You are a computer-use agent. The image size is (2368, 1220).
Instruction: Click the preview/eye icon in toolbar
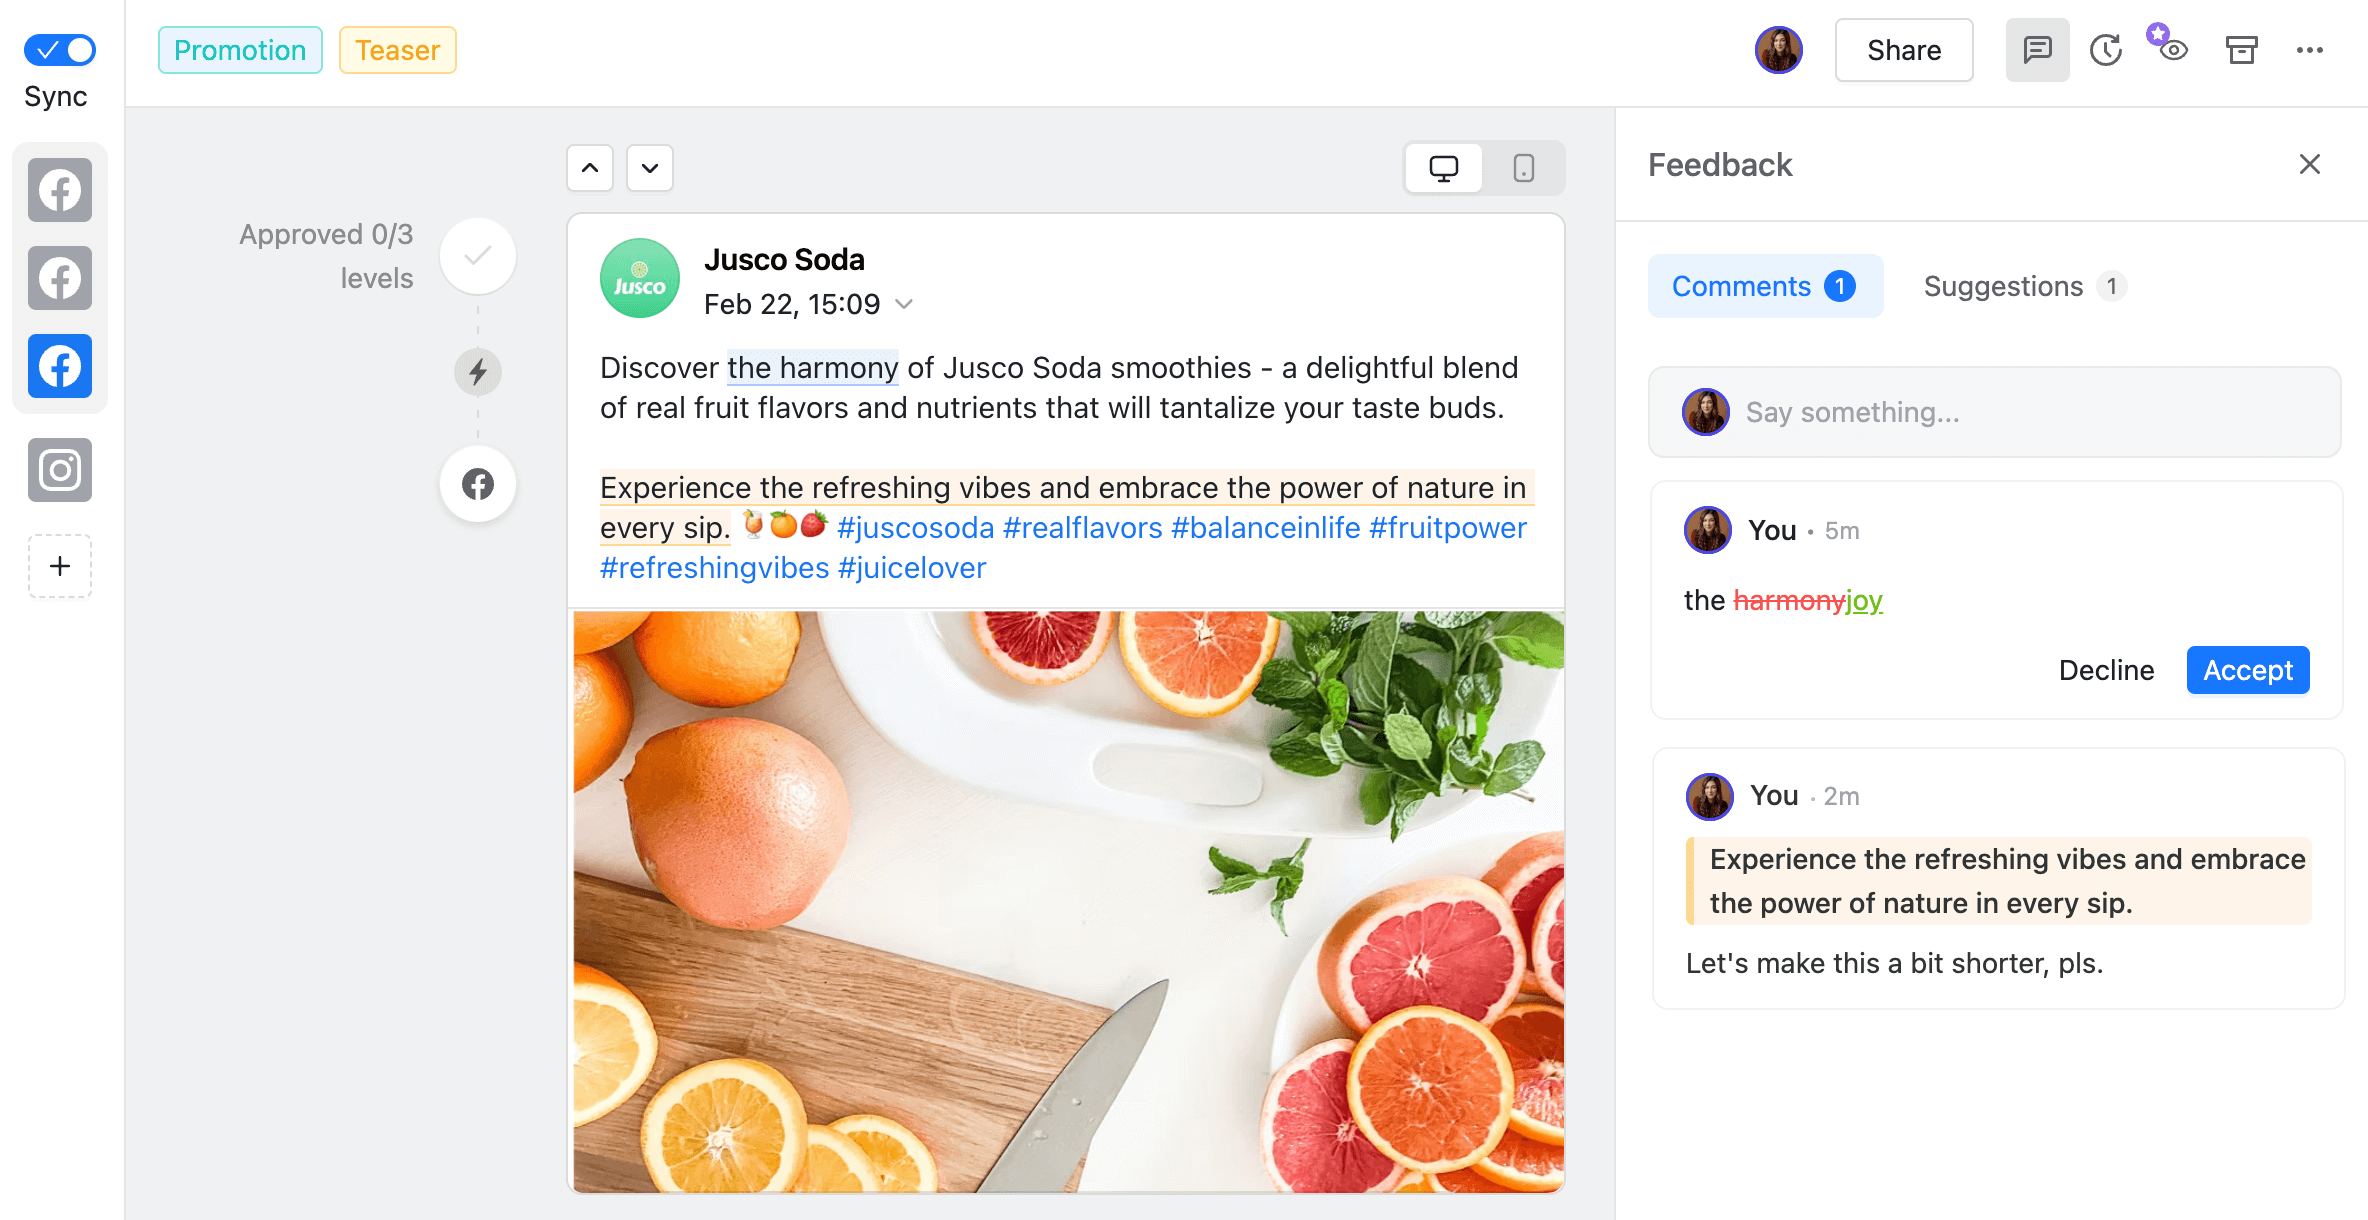2170,50
